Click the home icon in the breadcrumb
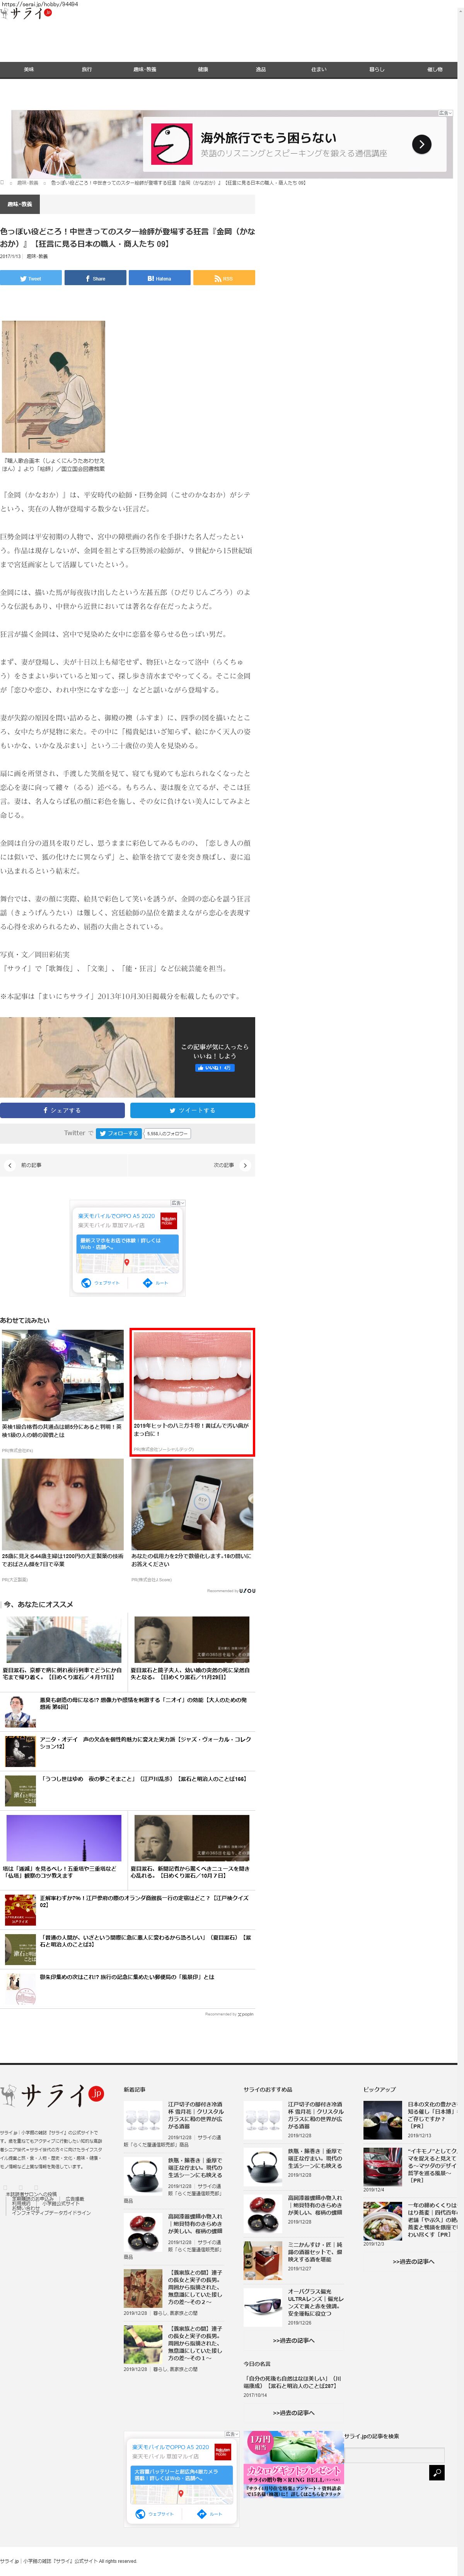 pos(3,183)
